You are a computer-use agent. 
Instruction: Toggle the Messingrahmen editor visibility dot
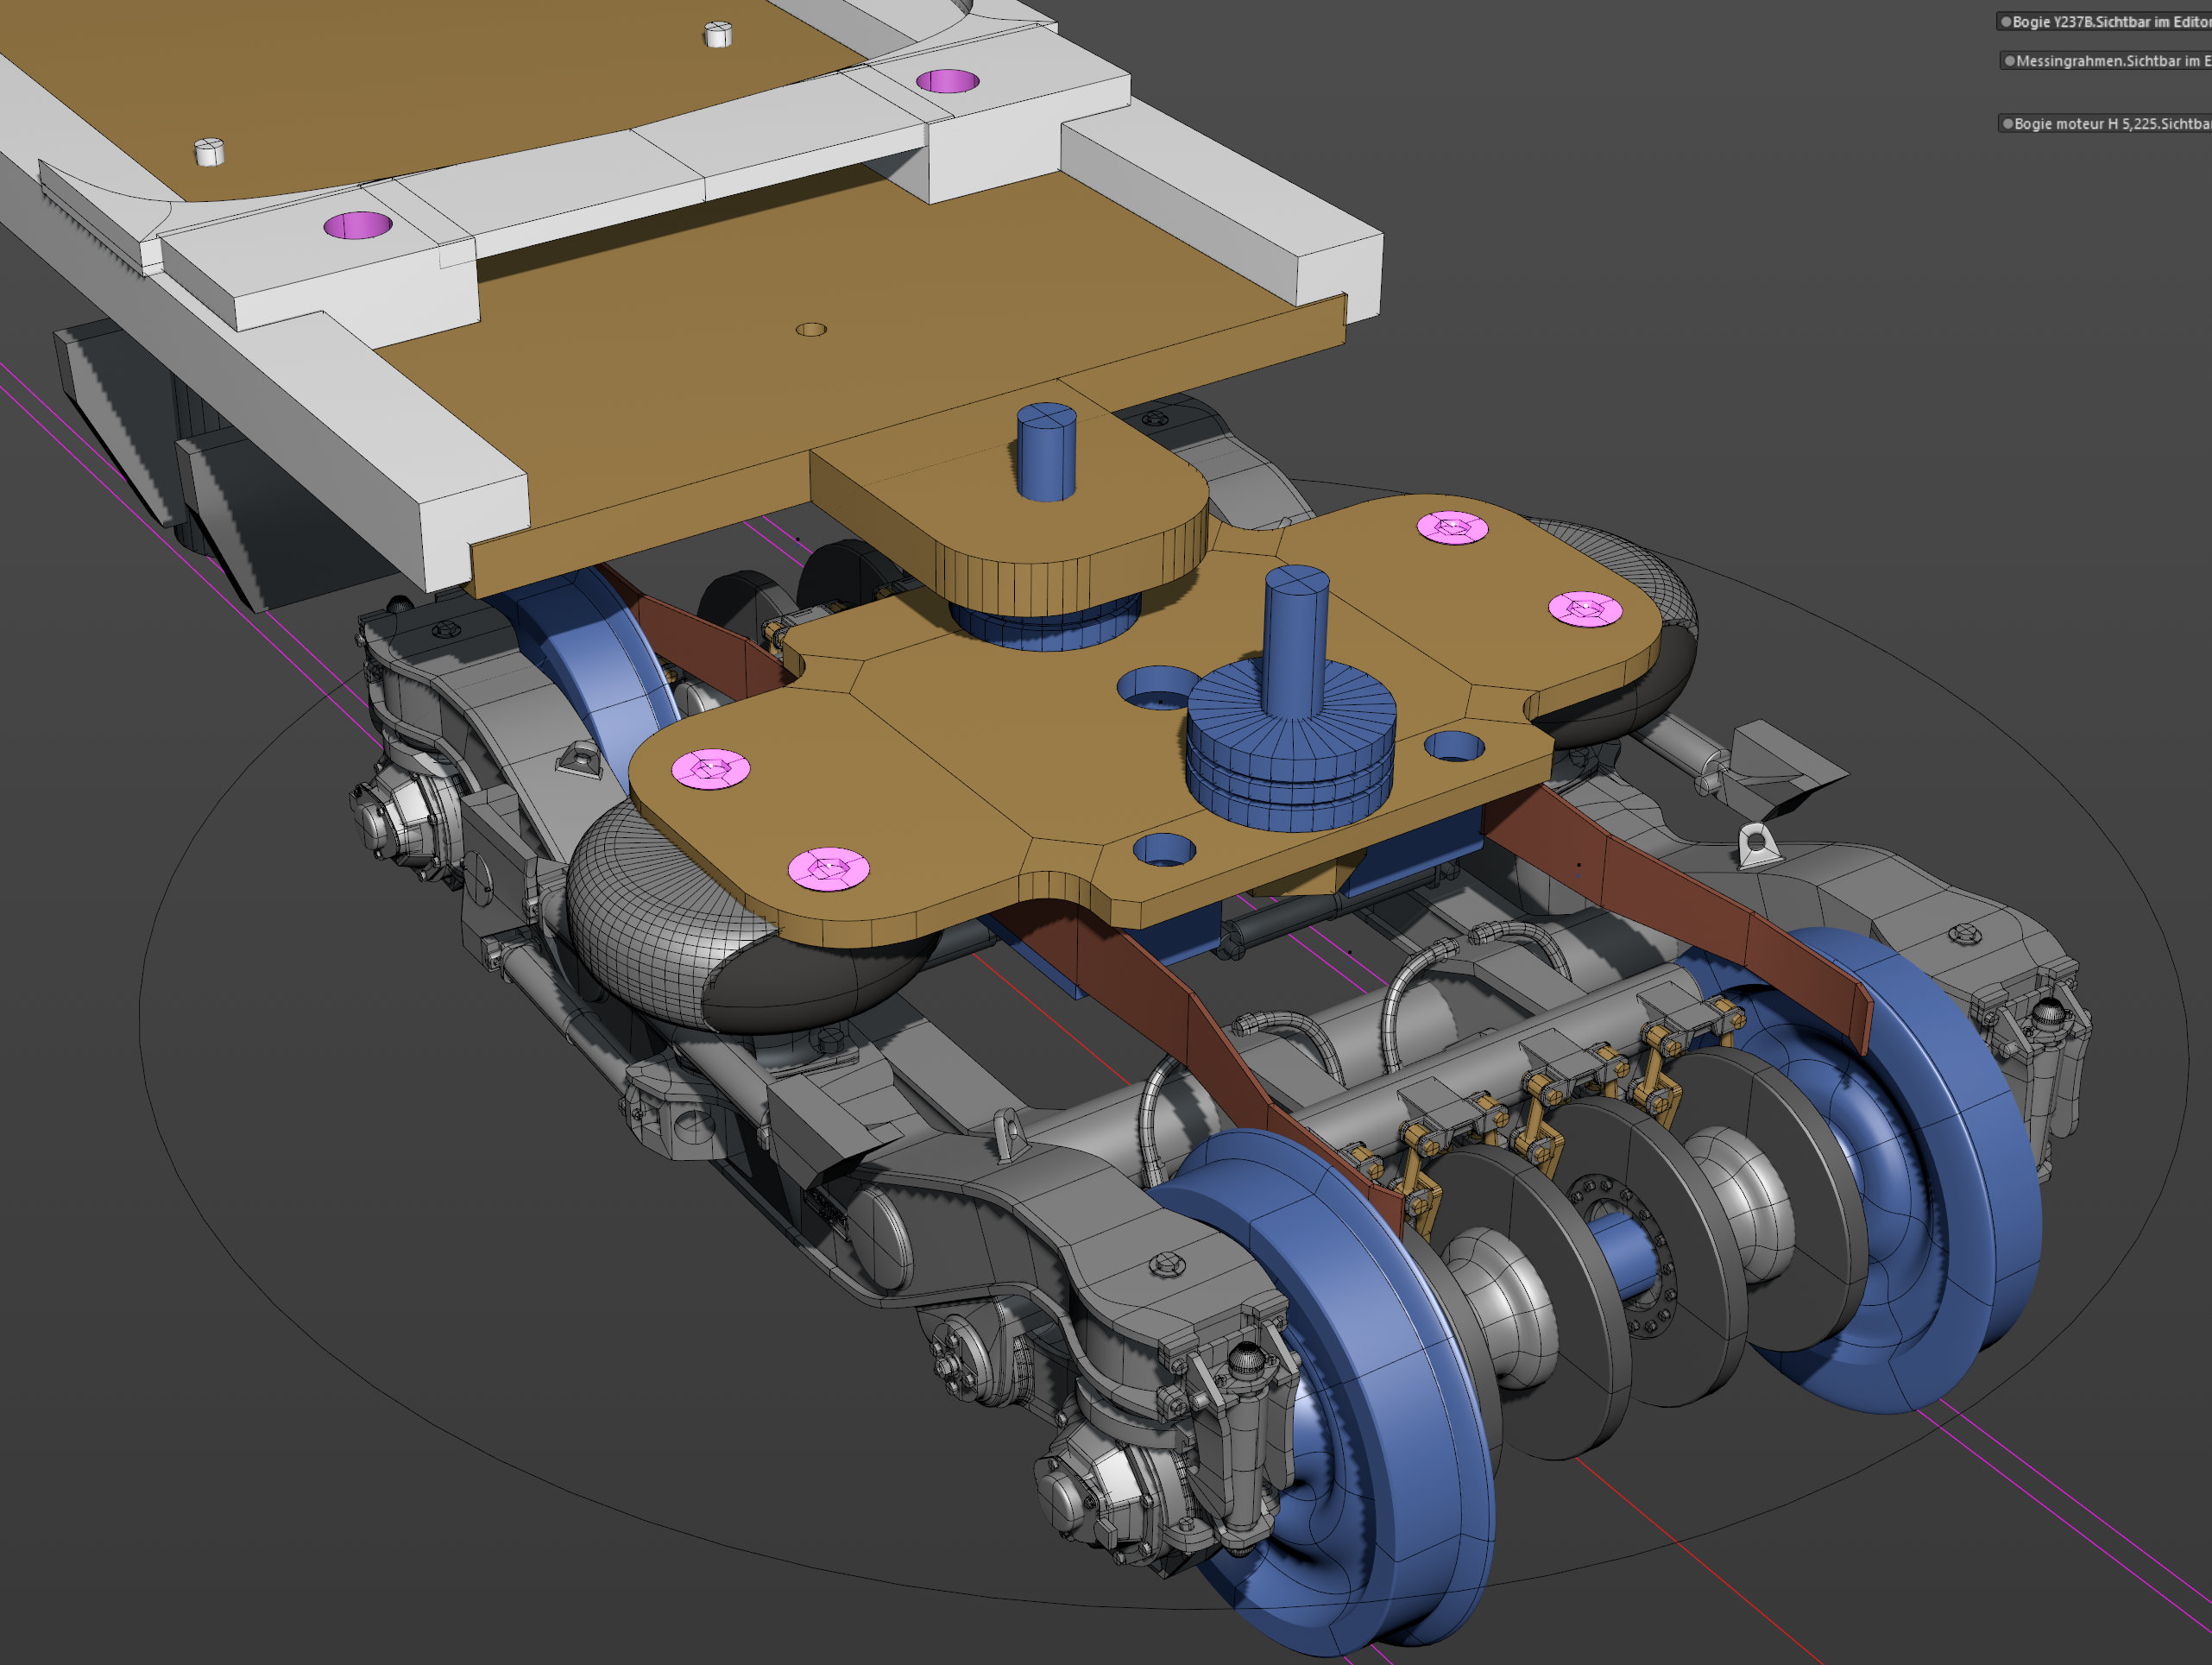[x=2009, y=61]
